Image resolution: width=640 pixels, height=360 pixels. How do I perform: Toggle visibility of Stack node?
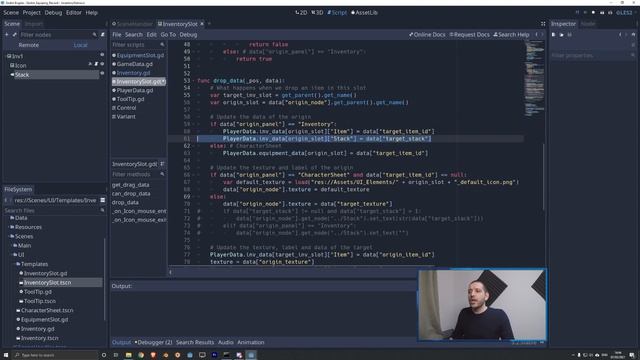(x=102, y=73)
